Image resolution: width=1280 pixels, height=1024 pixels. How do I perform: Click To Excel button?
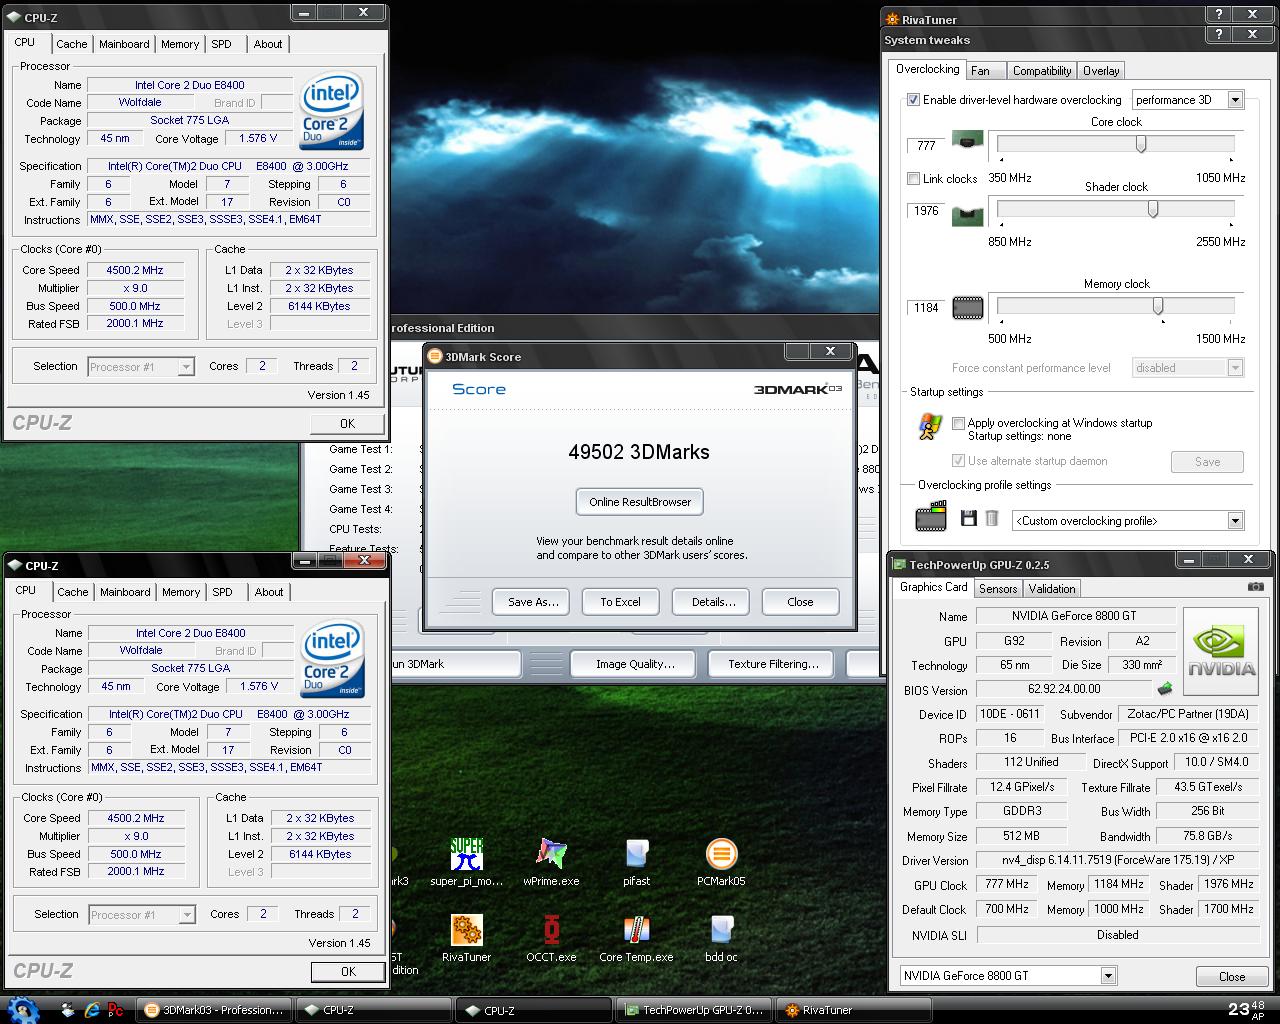[x=620, y=602]
